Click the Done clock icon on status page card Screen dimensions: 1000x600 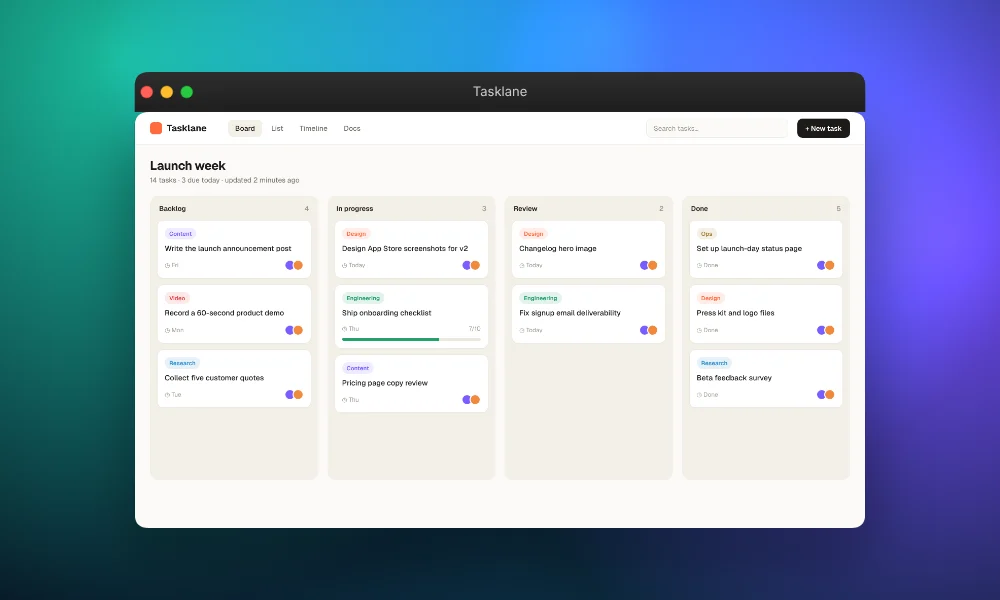699,265
